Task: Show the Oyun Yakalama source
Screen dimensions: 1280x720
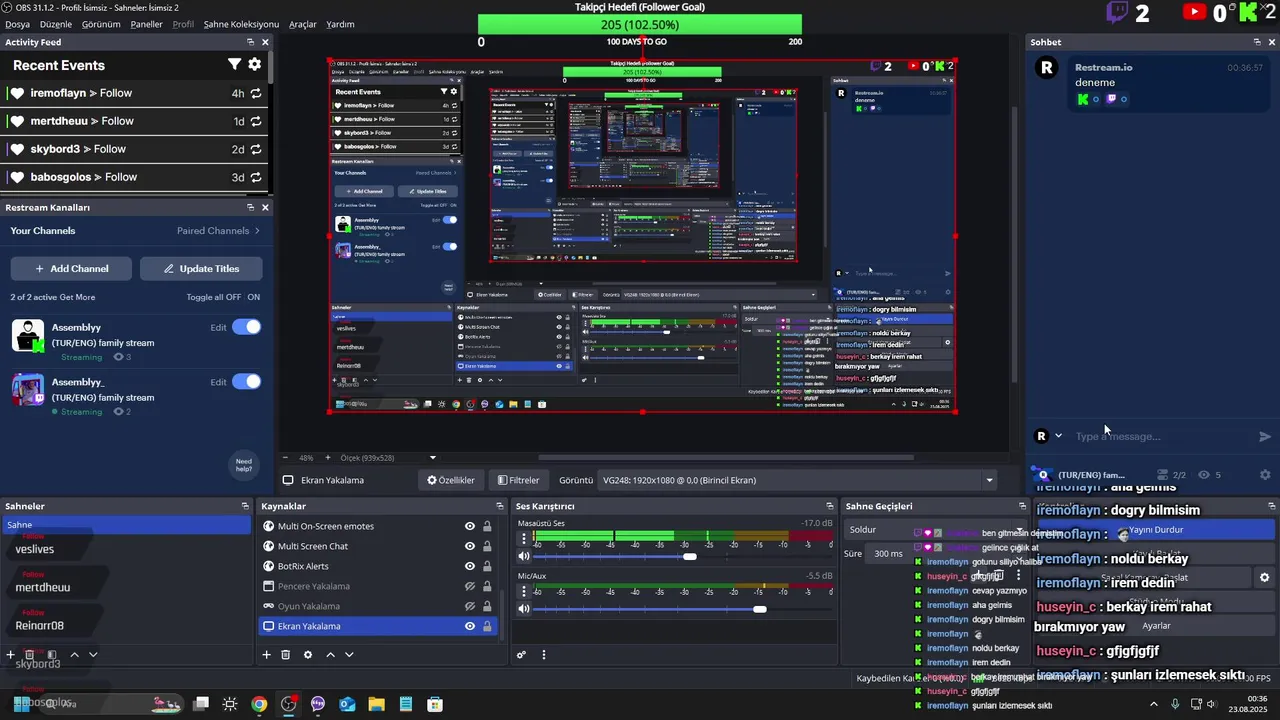Action: tap(470, 606)
